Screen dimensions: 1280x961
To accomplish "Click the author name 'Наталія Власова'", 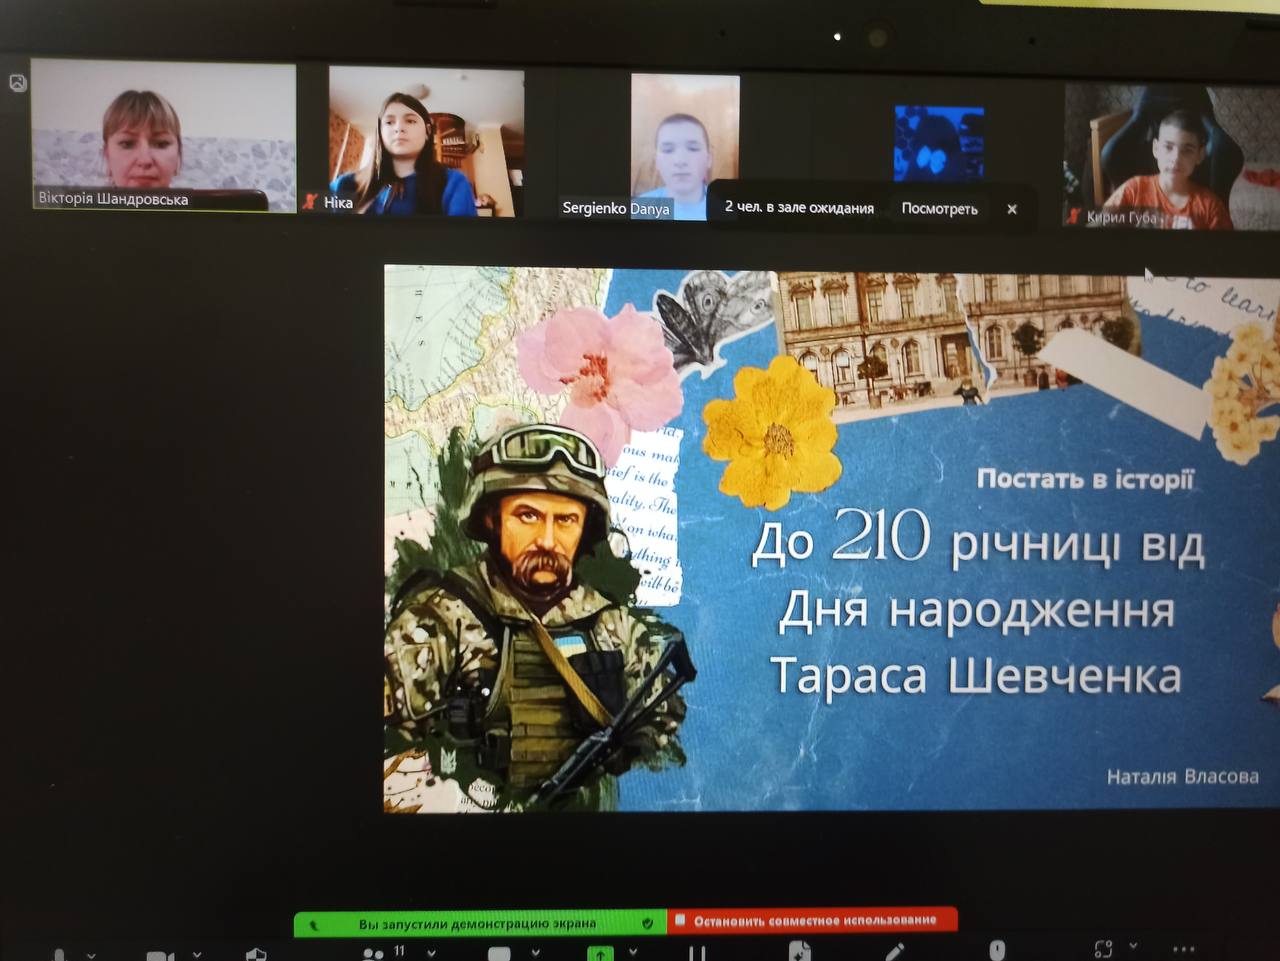I will pyautogui.click(x=1182, y=776).
